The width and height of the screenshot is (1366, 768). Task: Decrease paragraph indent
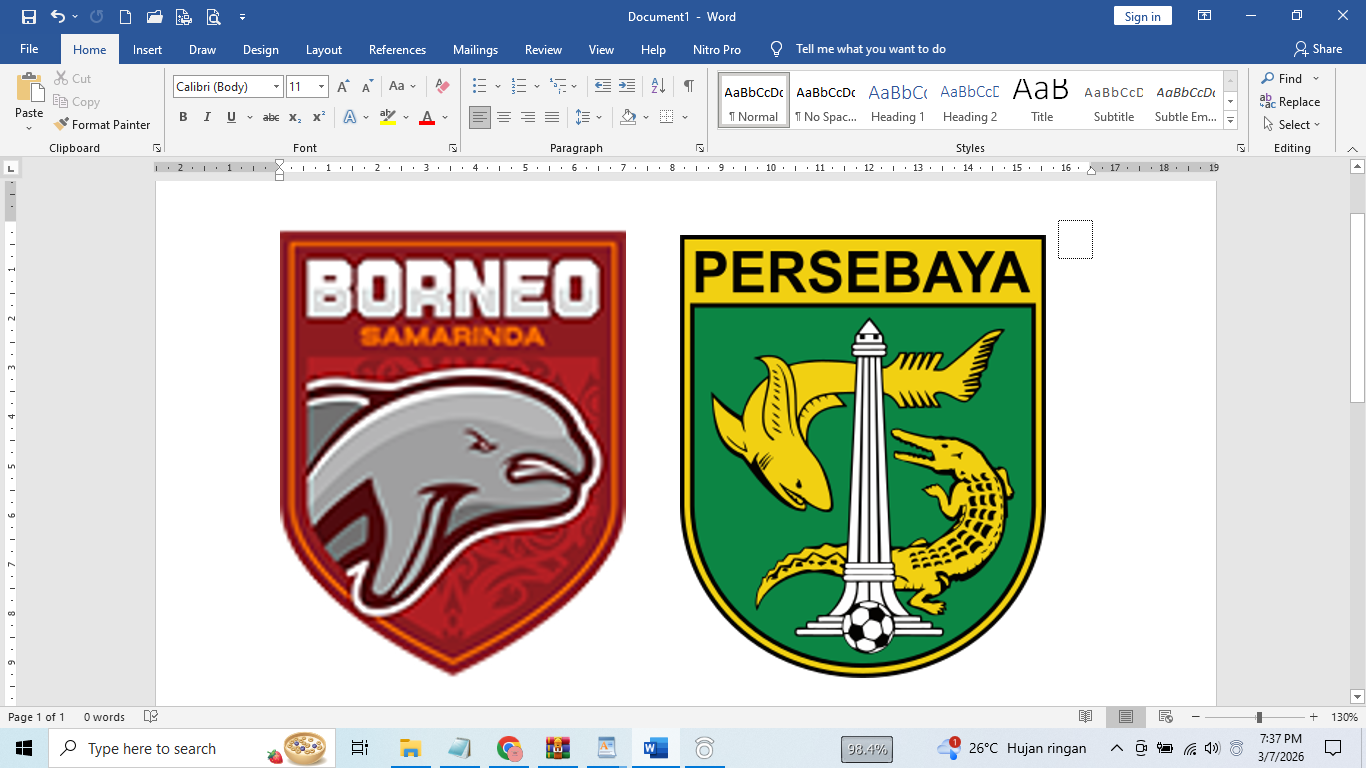point(602,86)
